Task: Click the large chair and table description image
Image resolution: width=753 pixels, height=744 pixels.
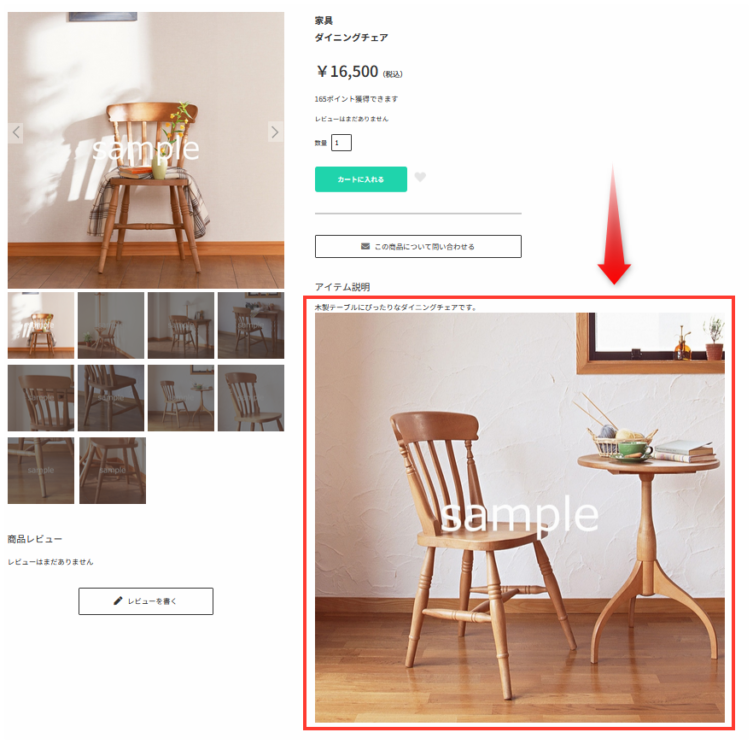Action: pos(520,518)
